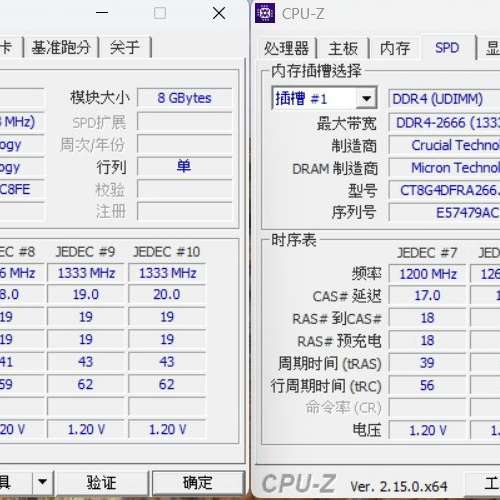500x500 pixels.
Task: Click the JEDEC #7 tRAS value 39
Action: tap(428, 363)
